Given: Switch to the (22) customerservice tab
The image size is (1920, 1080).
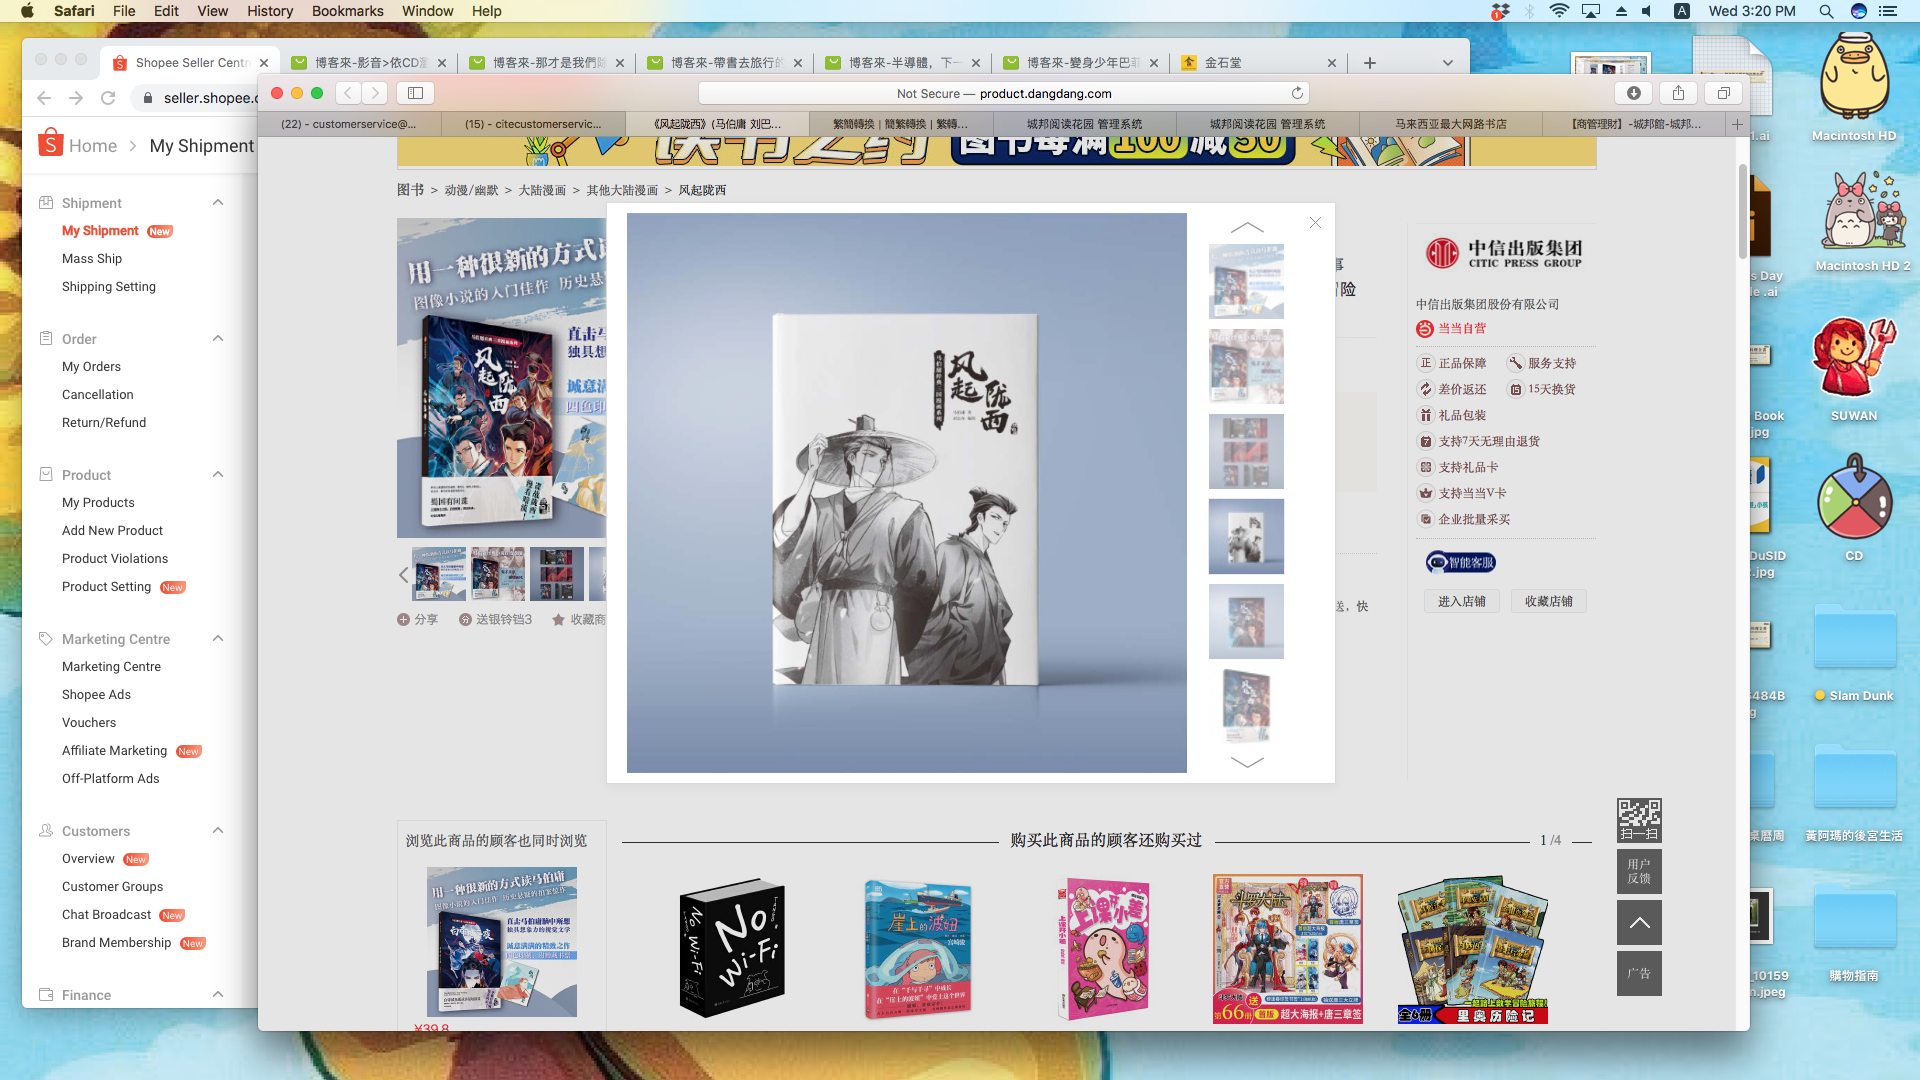Looking at the screenshot, I should 349,124.
